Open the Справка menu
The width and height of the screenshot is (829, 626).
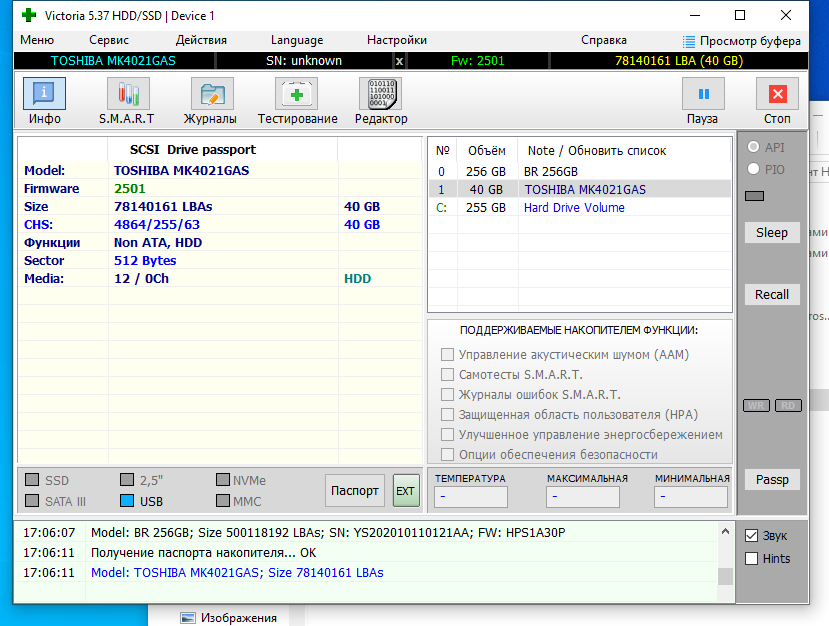[604, 40]
